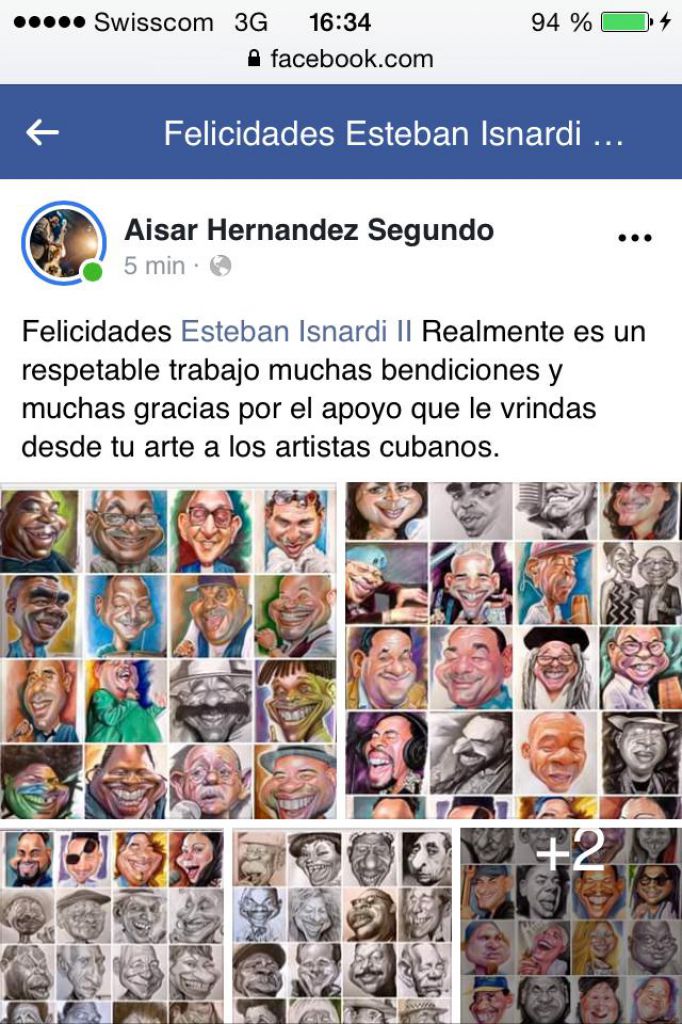Image resolution: width=682 pixels, height=1024 pixels.
Task: Tap the lock icon beside facebook.com
Action: tap(255, 59)
